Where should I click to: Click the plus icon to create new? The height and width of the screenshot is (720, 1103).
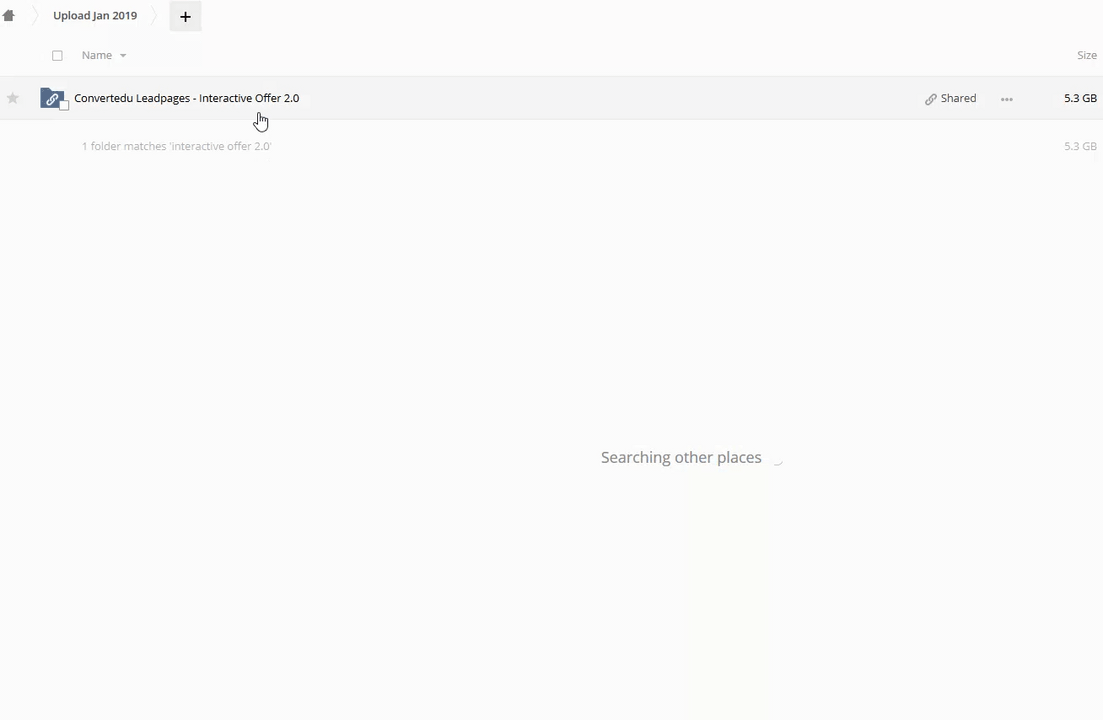185,16
